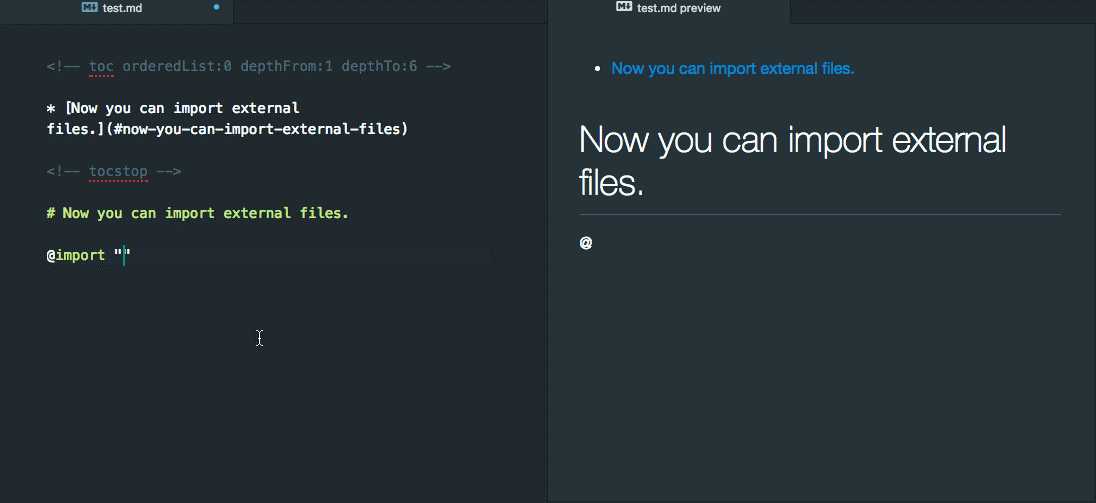Click the '# Now you can import external files.' line
Image resolution: width=1096 pixels, height=503 pixels.
click(198, 214)
